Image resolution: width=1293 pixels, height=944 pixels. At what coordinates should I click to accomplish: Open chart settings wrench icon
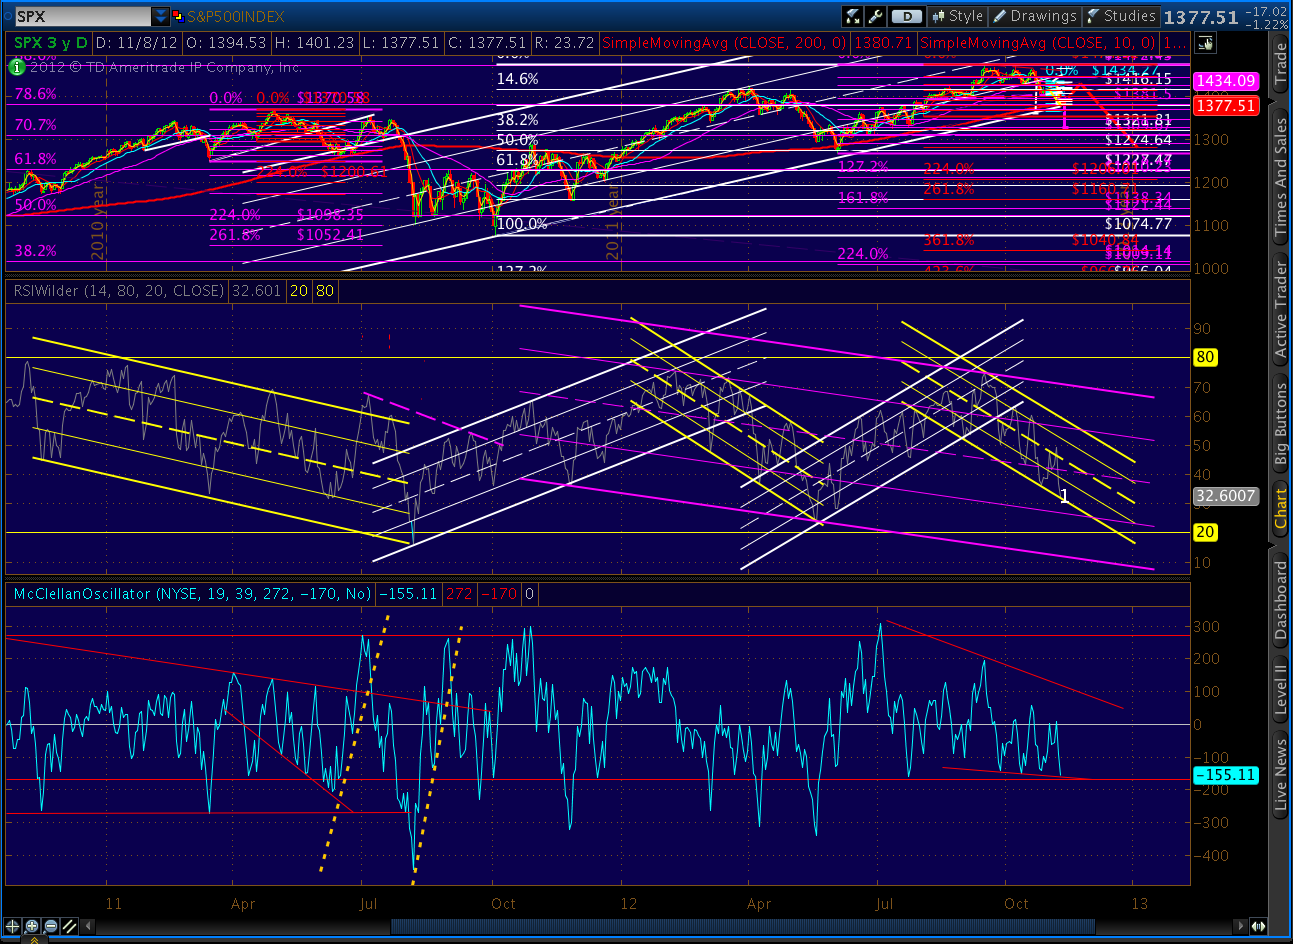[x=876, y=16]
